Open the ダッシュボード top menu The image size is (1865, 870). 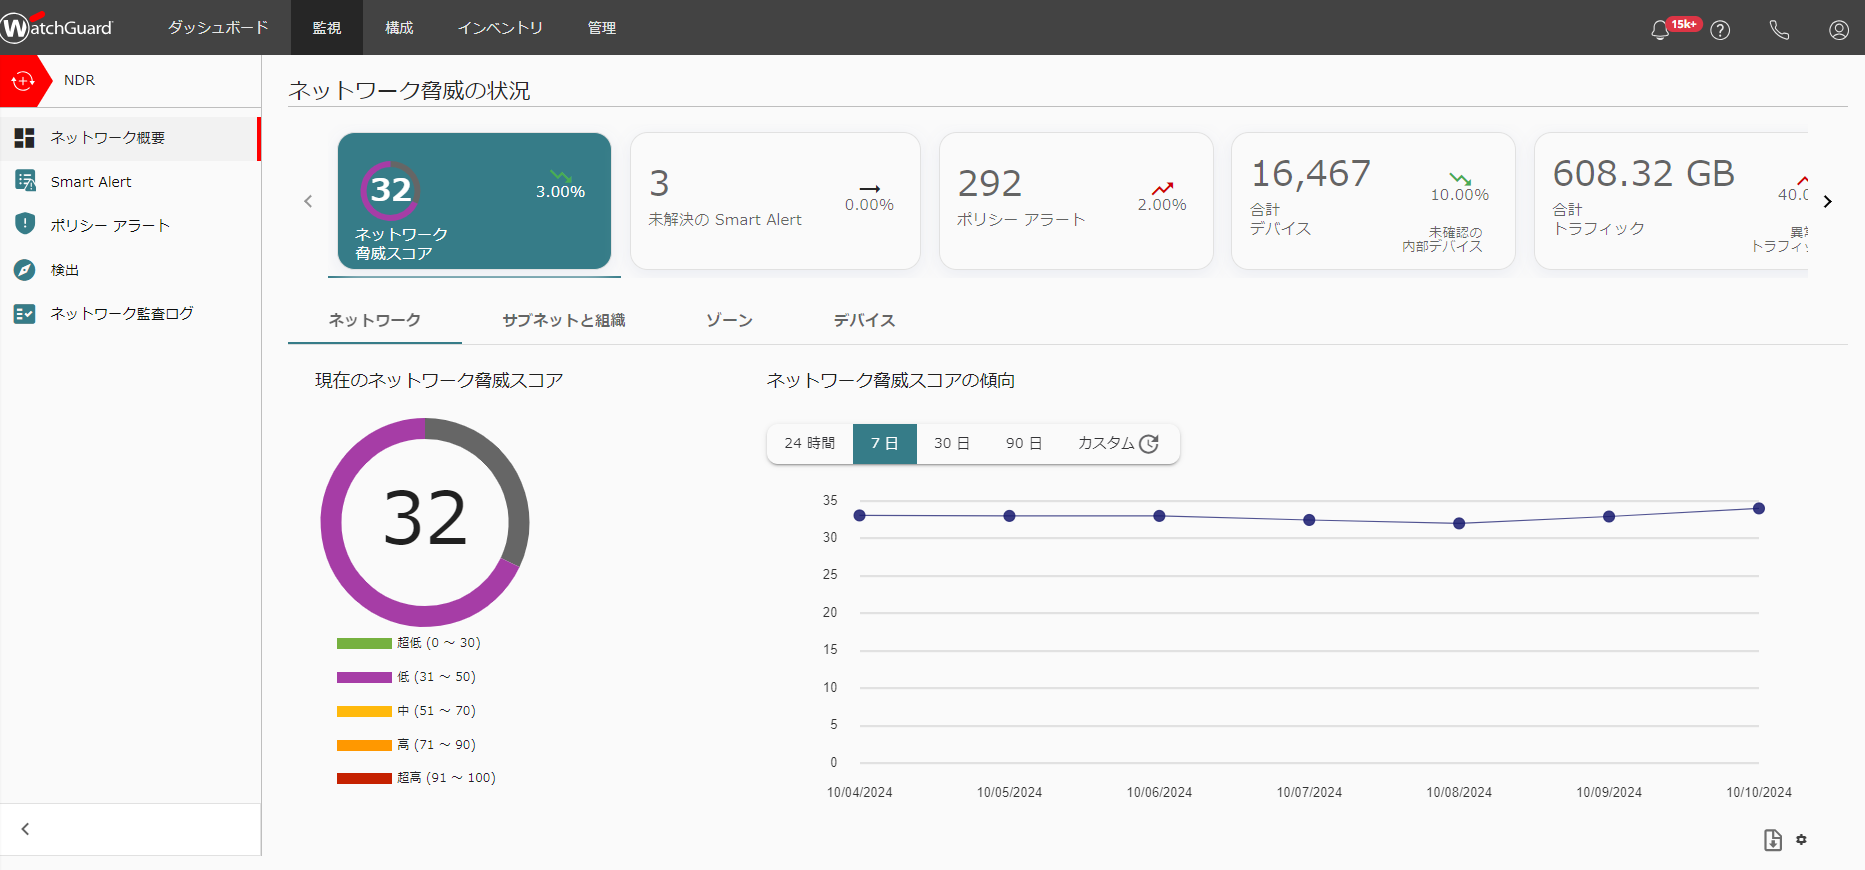click(x=218, y=28)
